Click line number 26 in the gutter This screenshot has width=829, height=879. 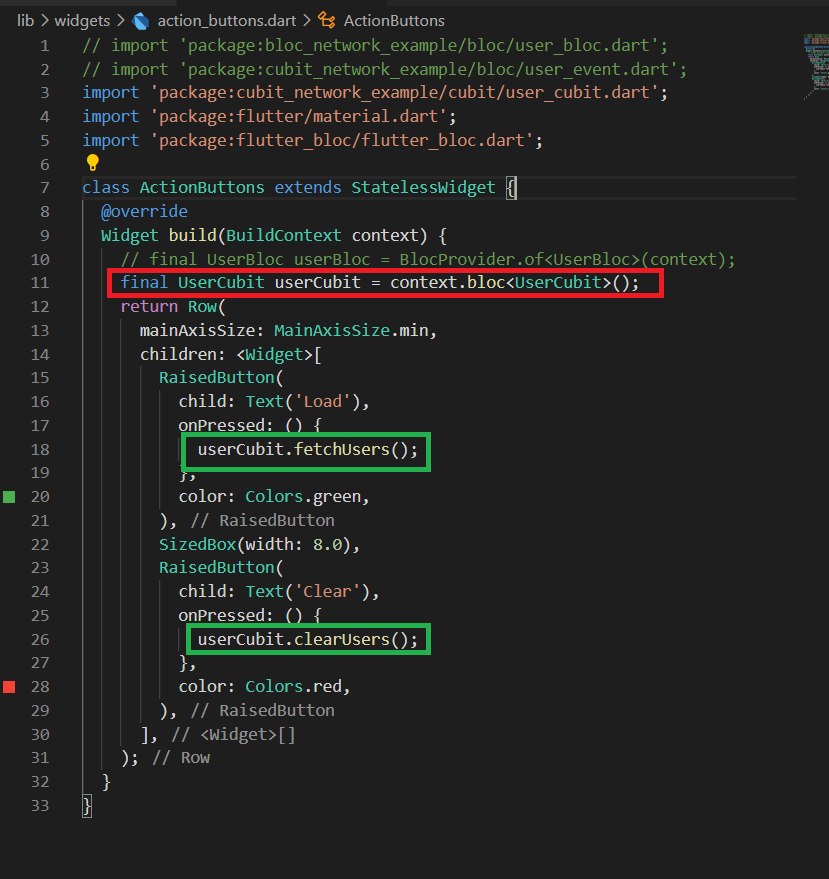[x=40, y=640]
